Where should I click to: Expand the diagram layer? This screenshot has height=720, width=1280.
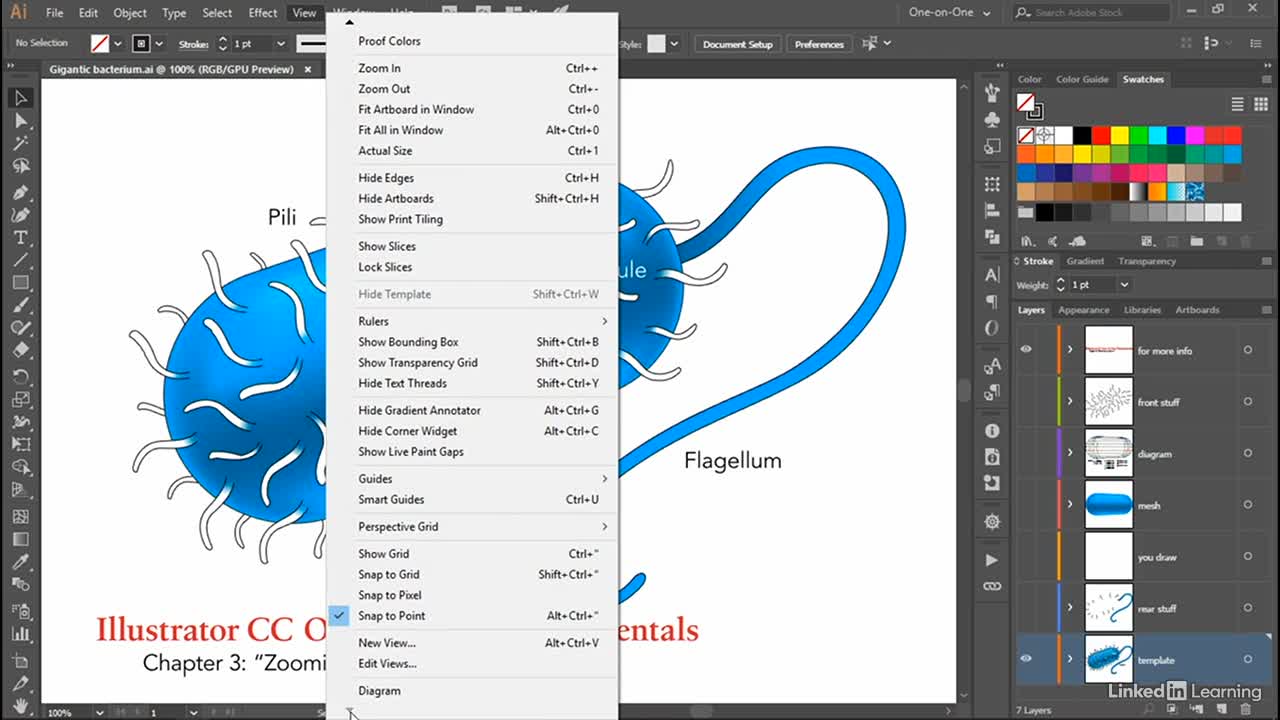(x=1070, y=453)
